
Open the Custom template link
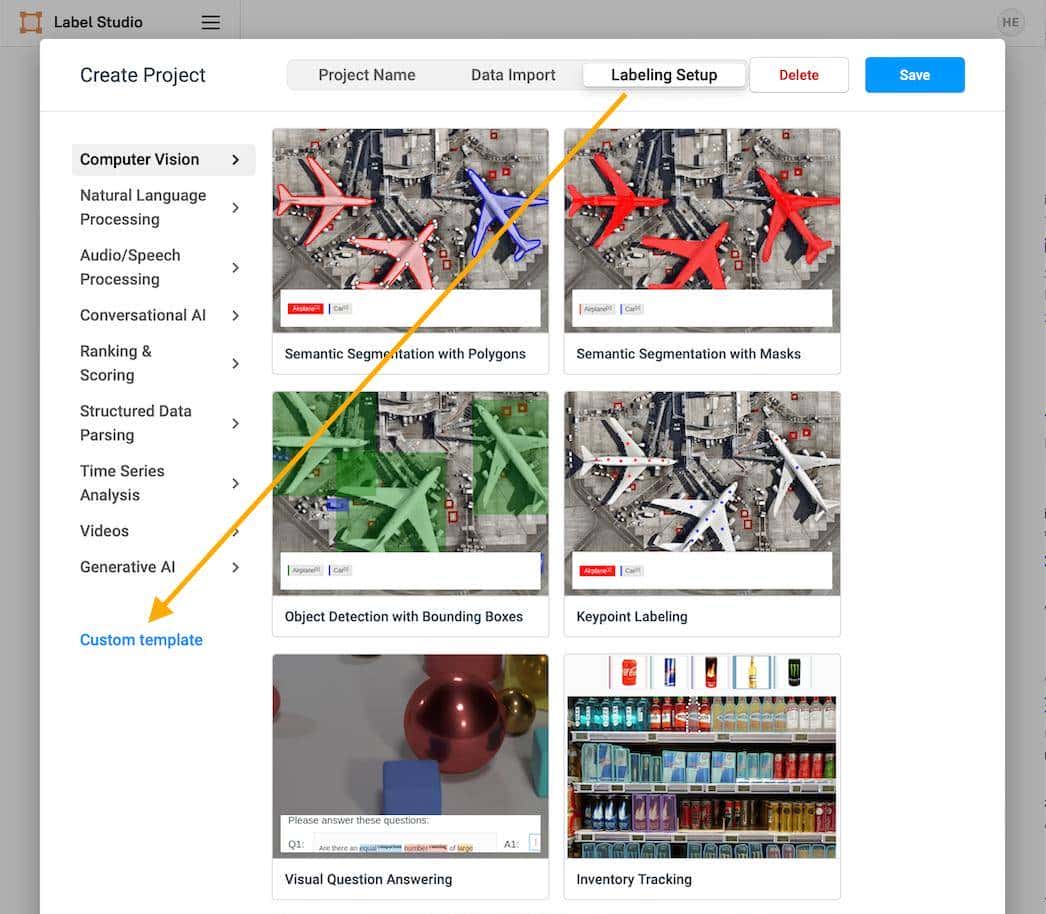tap(141, 640)
